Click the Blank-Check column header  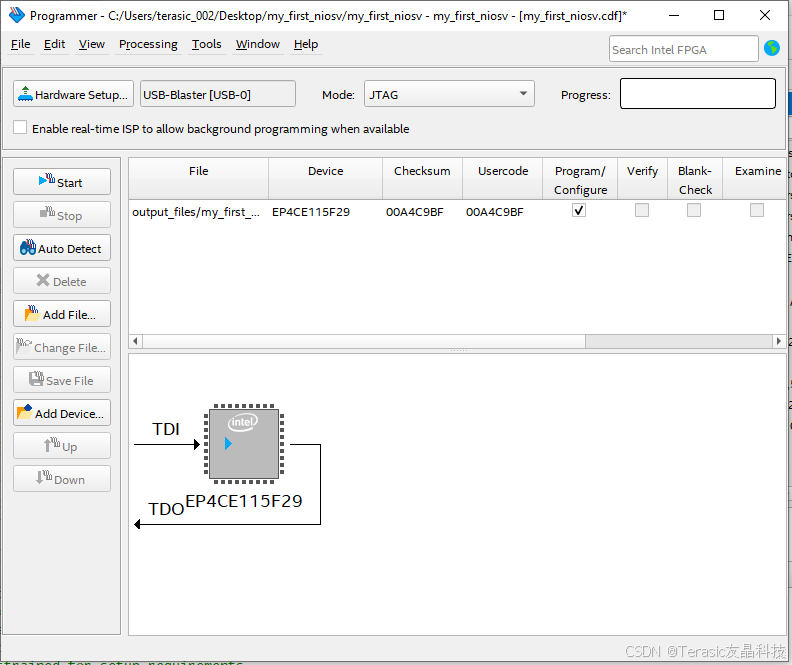point(695,179)
